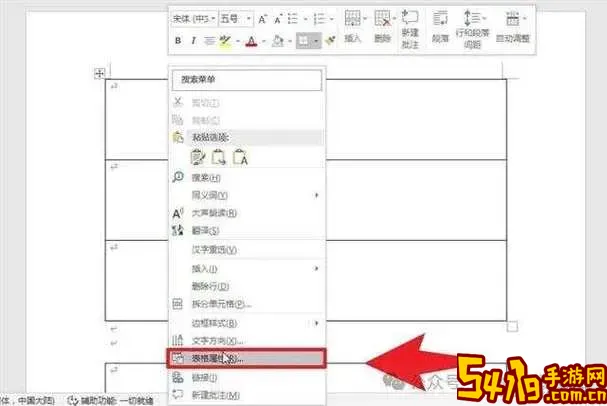Increase font size with the larger A icon
The width and height of the screenshot is (607, 406).
click(262, 19)
